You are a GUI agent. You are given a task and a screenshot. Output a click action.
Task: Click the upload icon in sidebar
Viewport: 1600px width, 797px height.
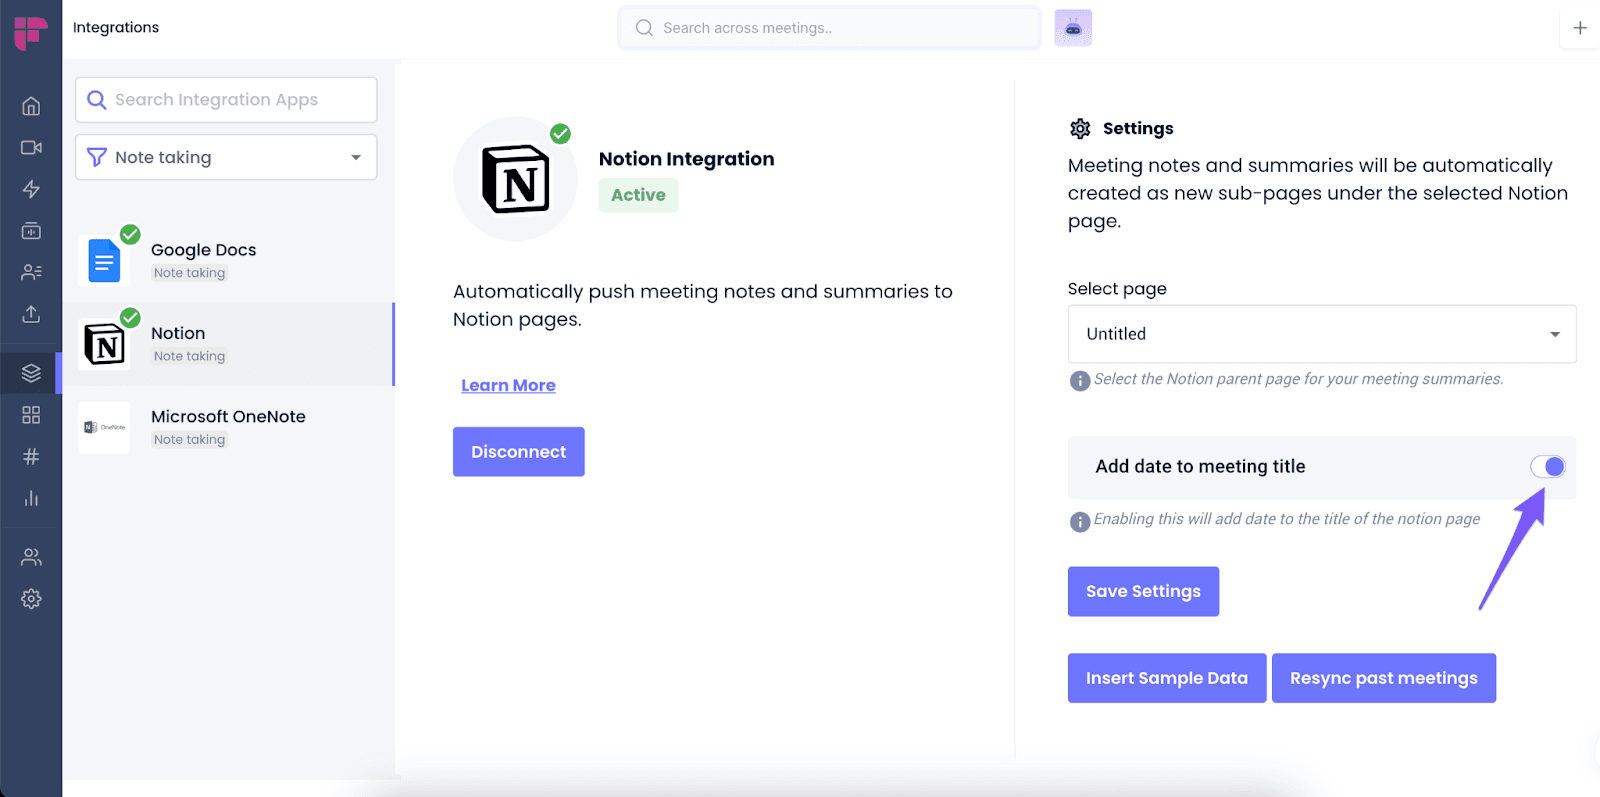point(31,314)
